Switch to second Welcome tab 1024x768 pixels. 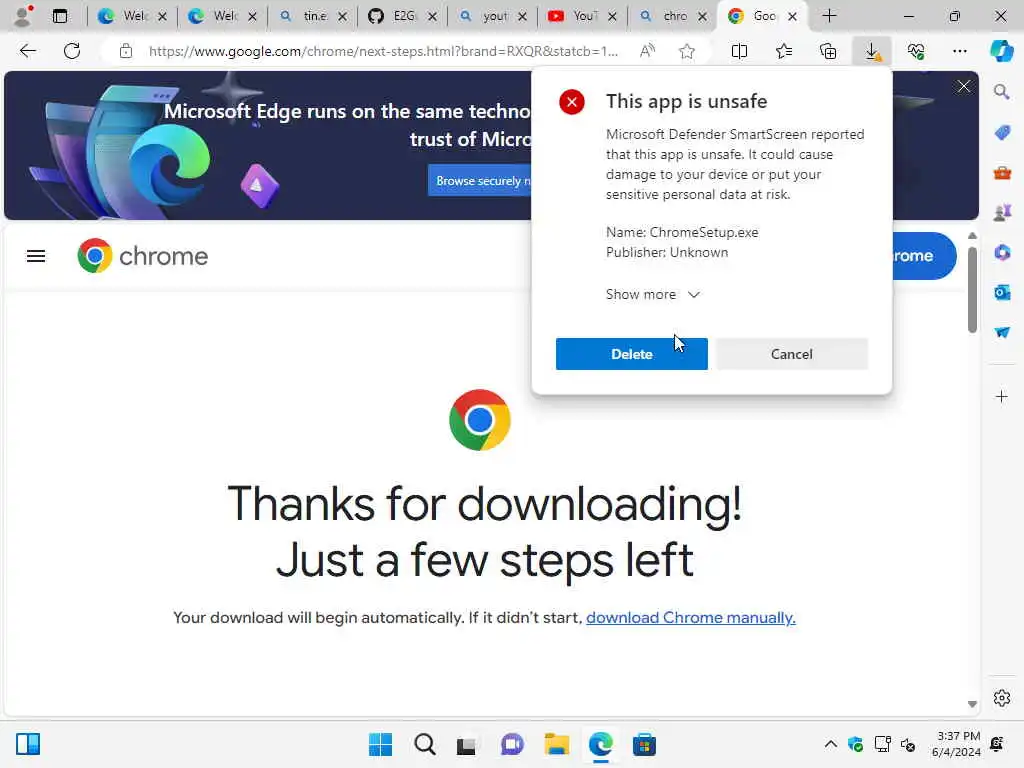(223, 16)
